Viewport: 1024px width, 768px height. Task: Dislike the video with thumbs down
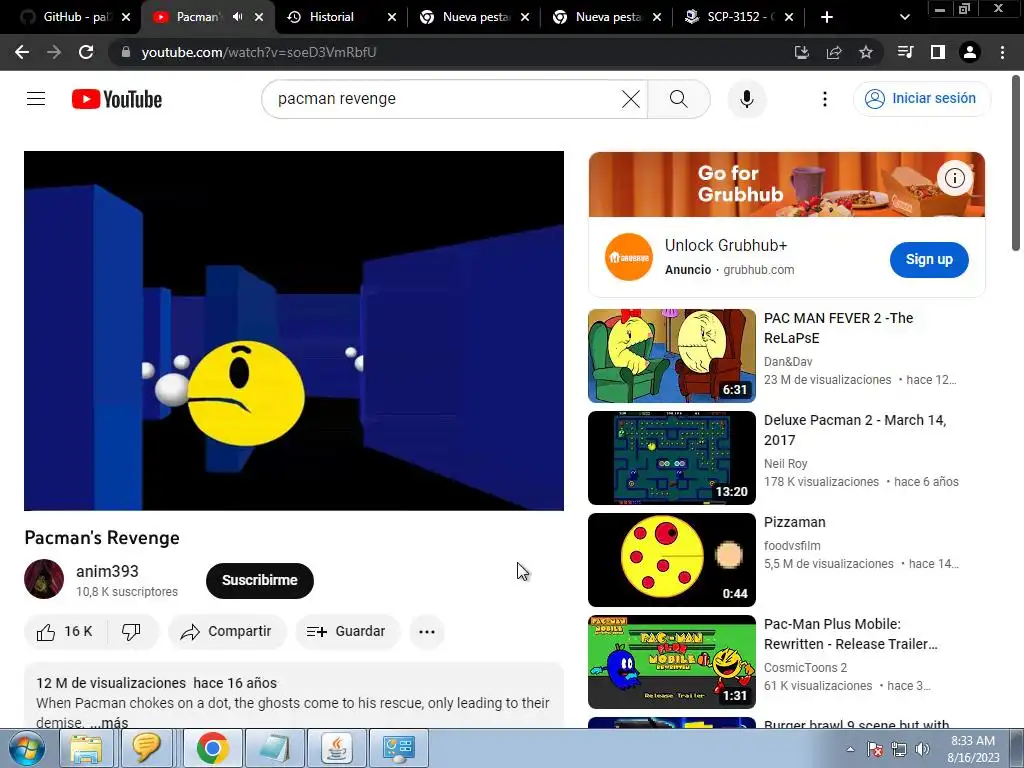pos(131,632)
